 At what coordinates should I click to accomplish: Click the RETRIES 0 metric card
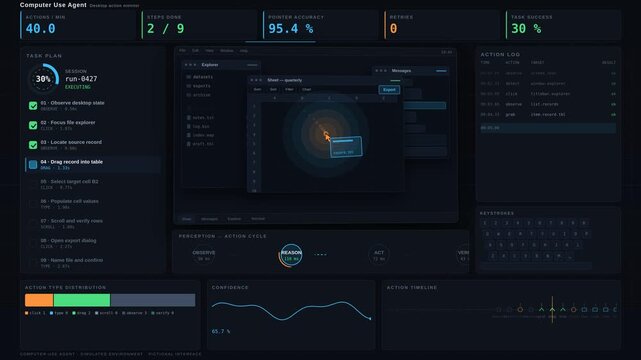442,25
